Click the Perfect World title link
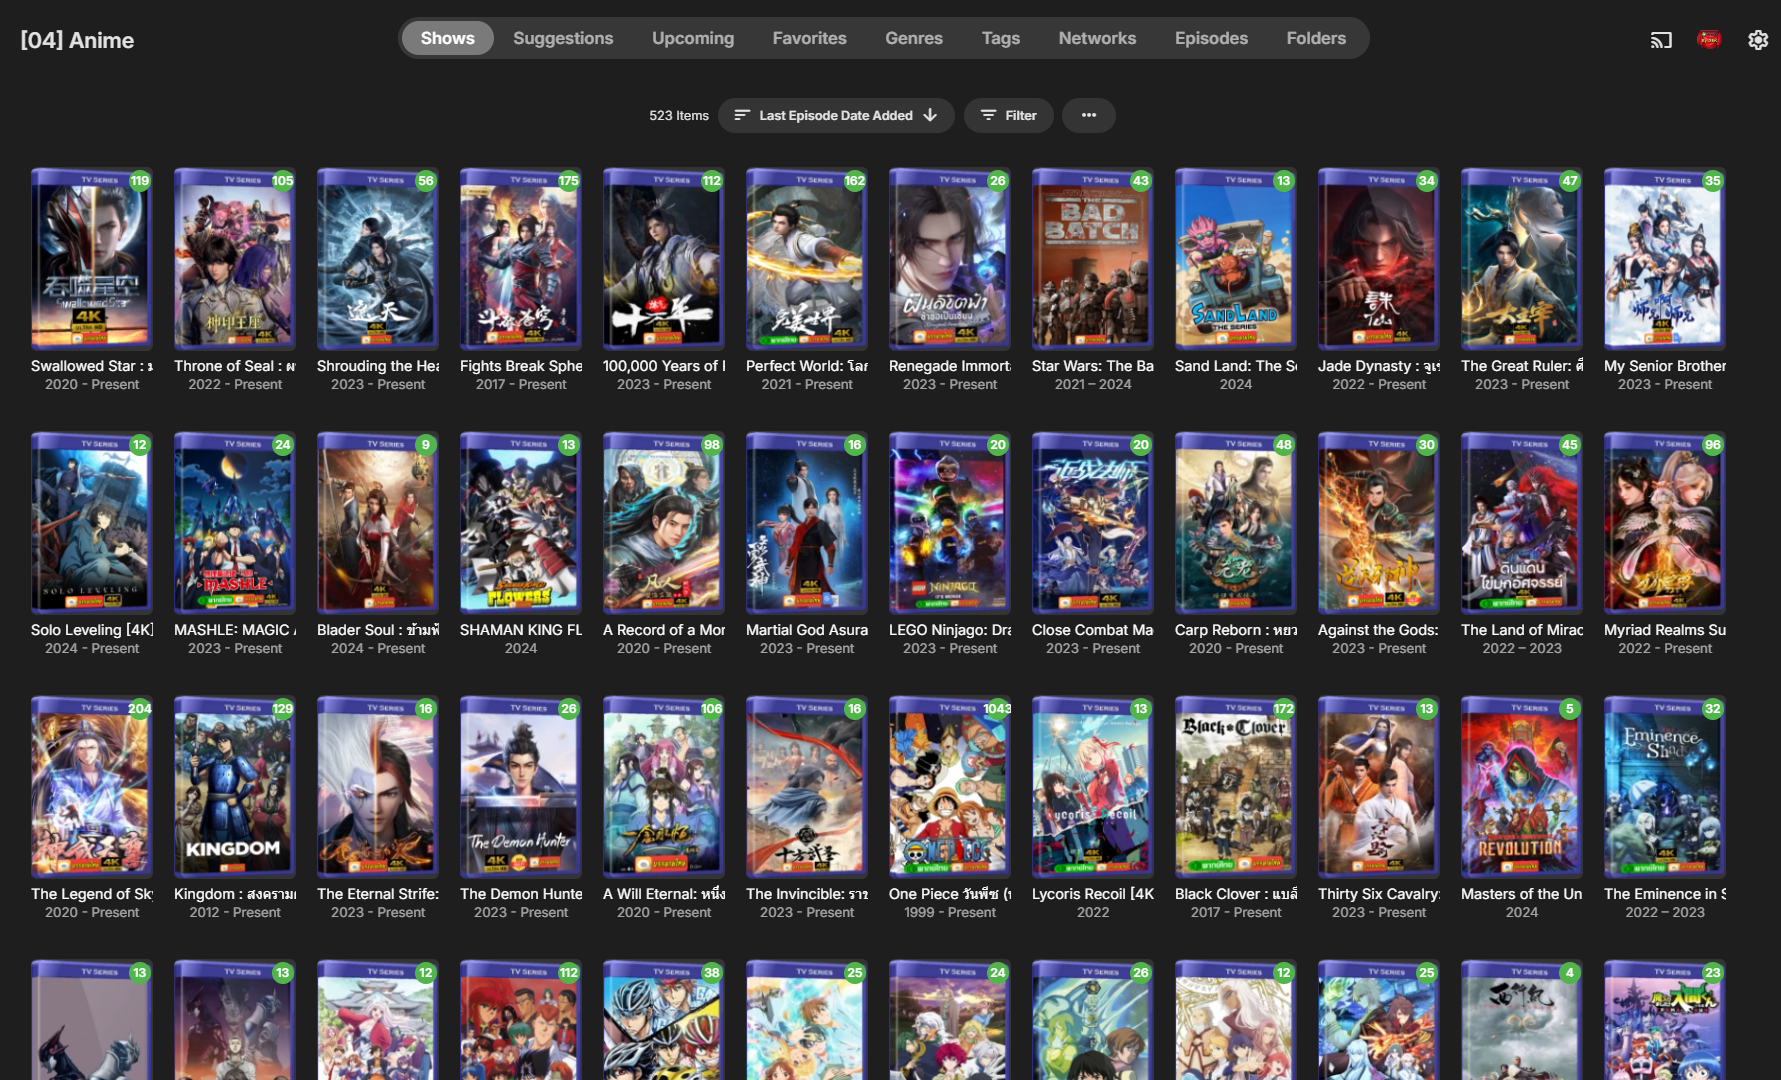The width and height of the screenshot is (1781, 1080). (807, 366)
